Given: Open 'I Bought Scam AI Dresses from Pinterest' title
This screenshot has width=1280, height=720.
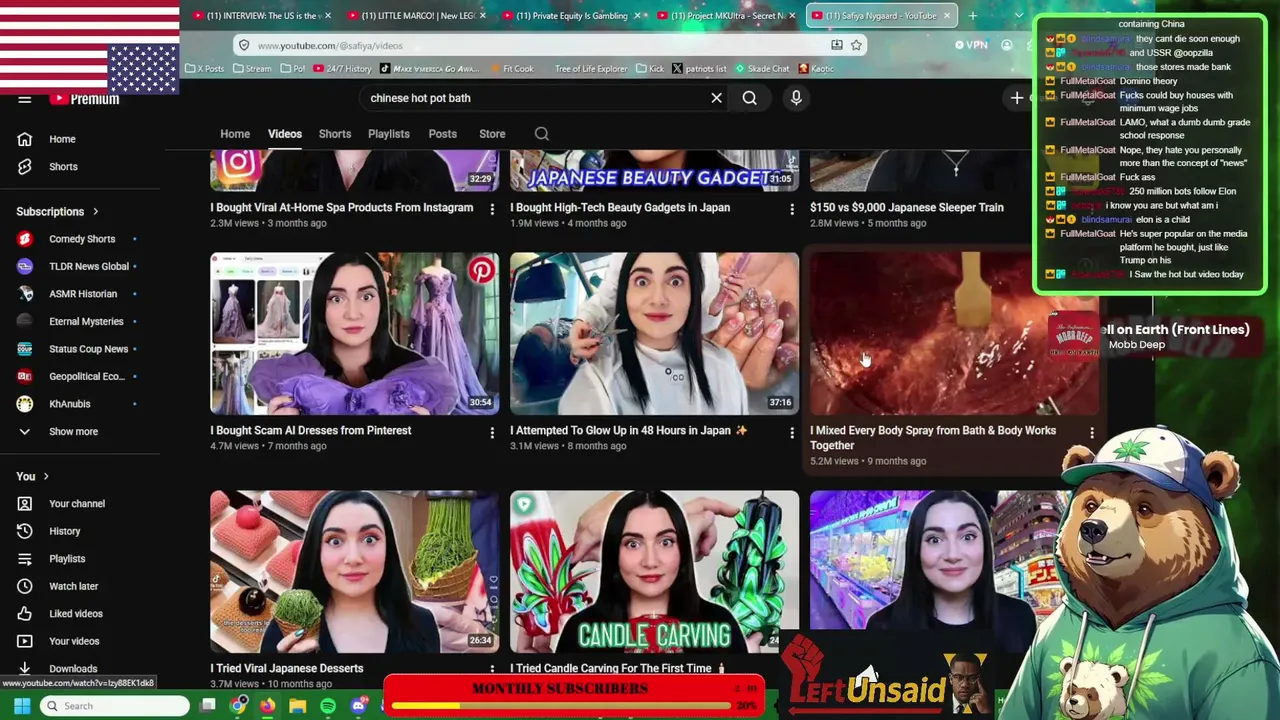Looking at the screenshot, I should (x=310, y=431).
